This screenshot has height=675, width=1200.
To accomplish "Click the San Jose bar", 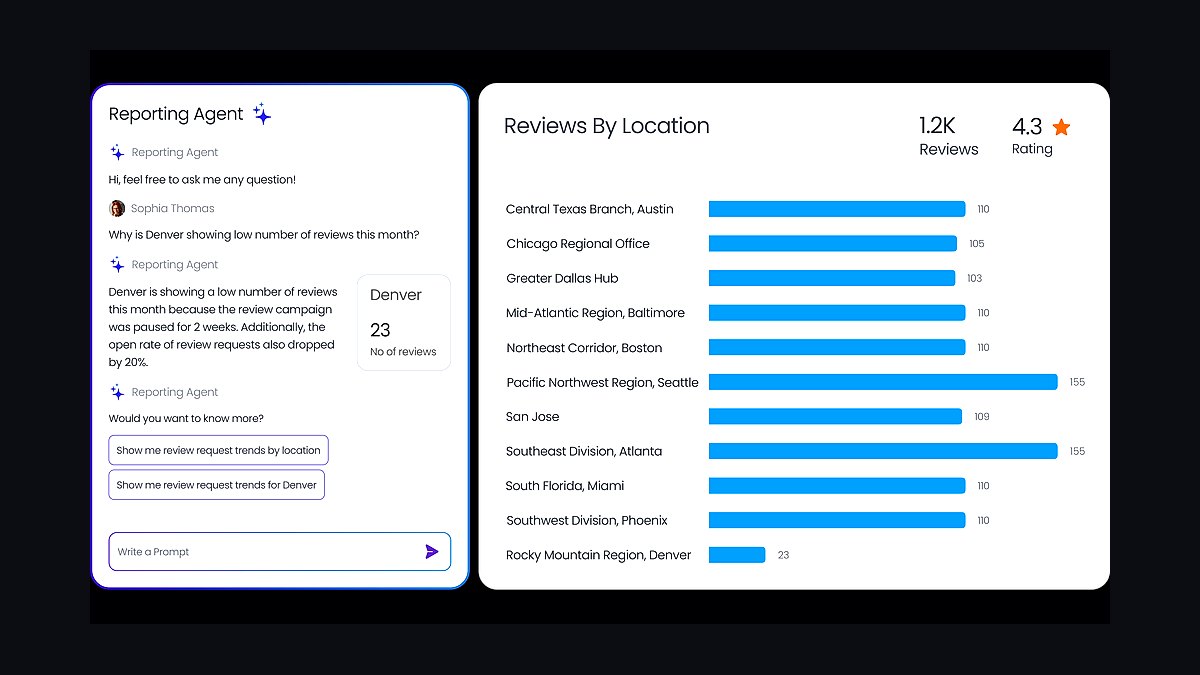I will tap(835, 416).
